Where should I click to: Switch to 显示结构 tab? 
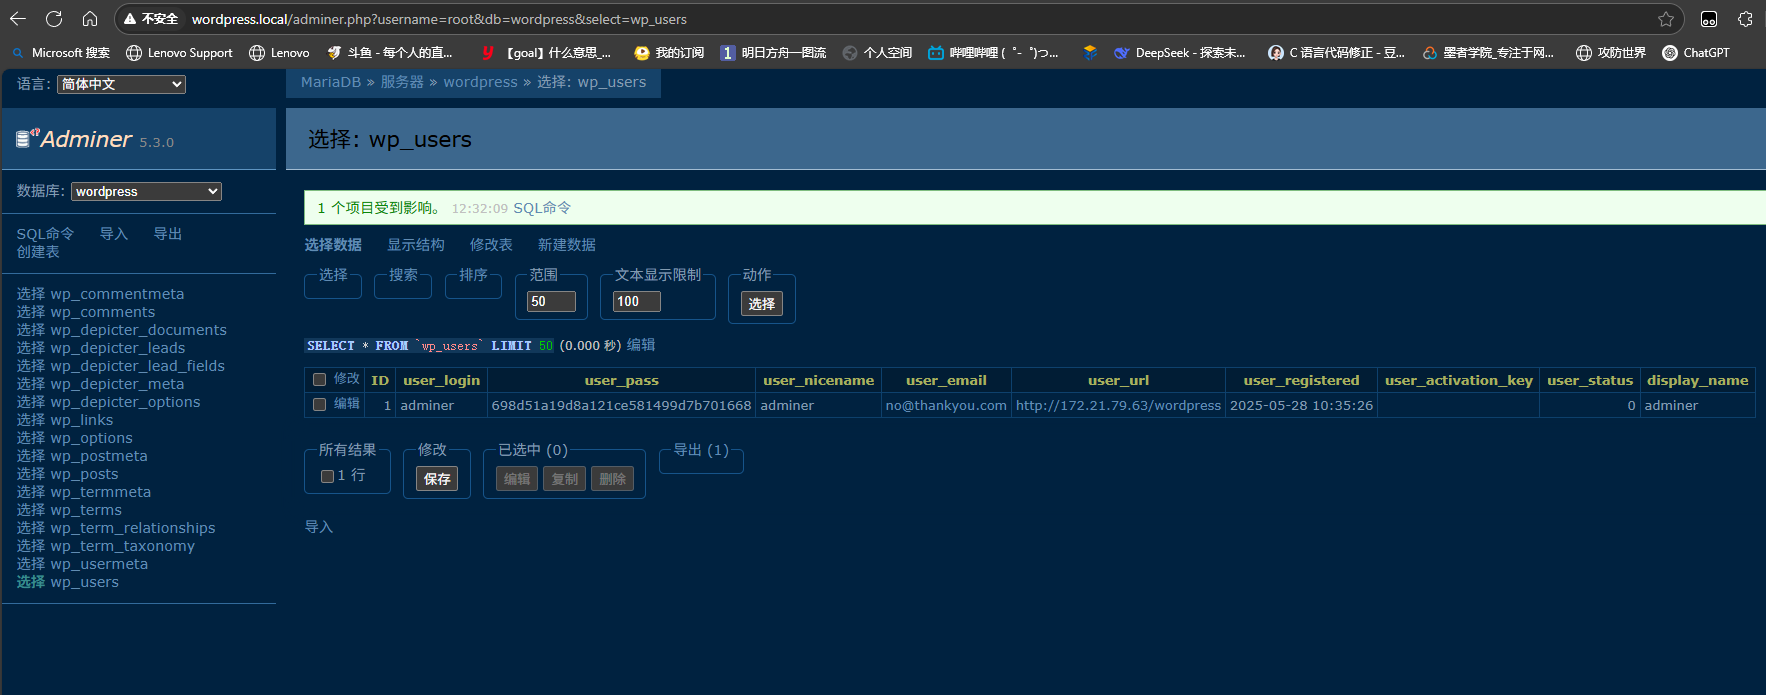416,245
